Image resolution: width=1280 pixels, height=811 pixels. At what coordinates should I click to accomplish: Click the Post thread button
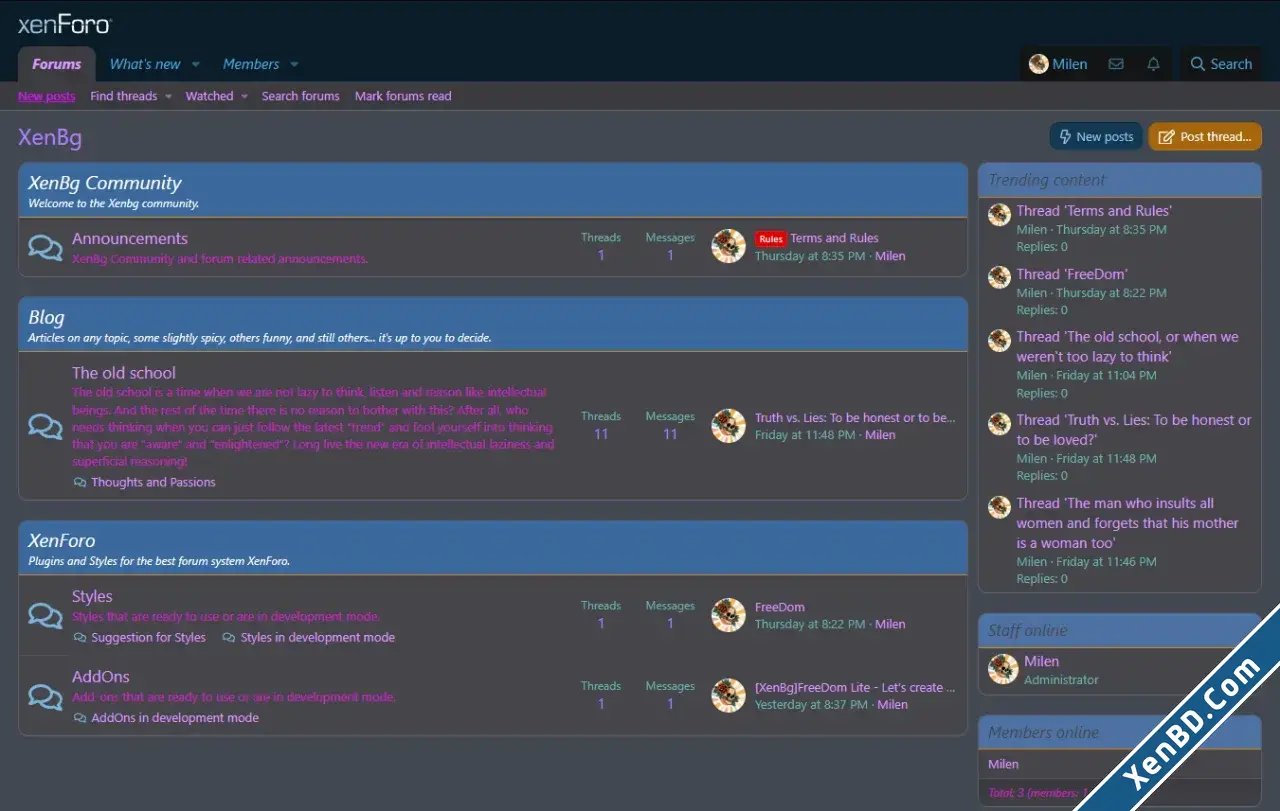pyautogui.click(x=1205, y=137)
